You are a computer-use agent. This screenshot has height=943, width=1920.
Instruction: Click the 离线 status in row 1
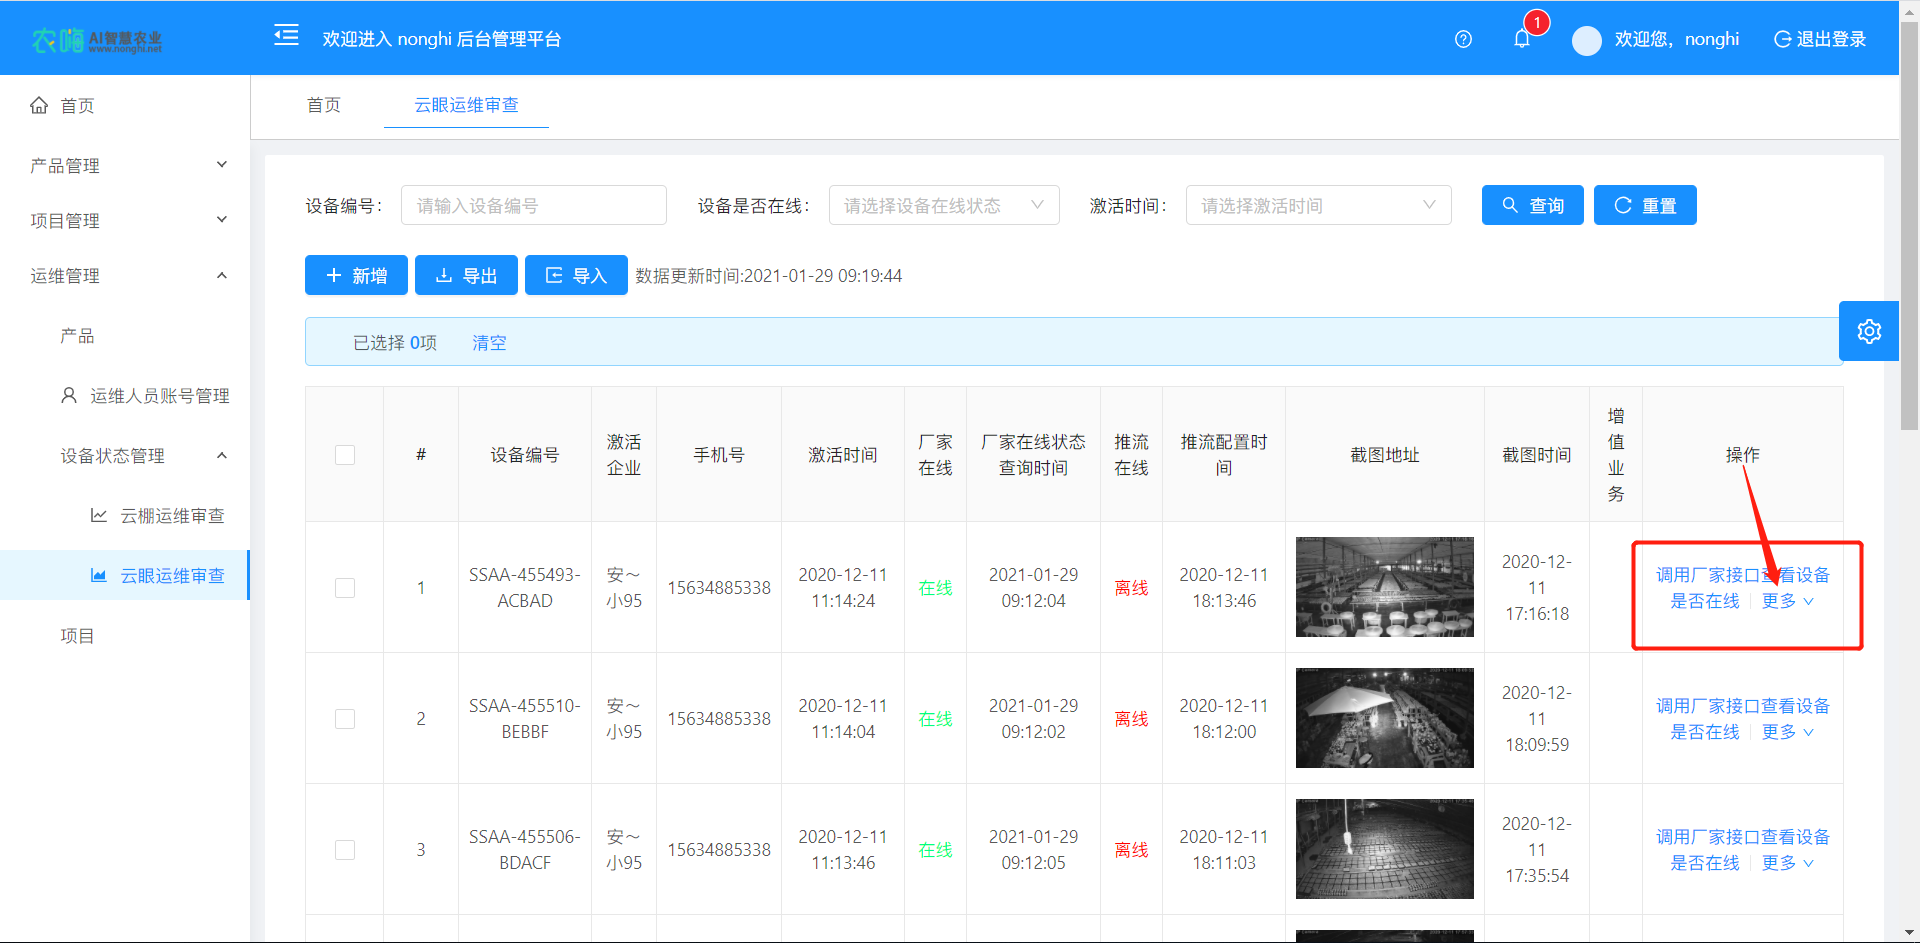(1131, 588)
